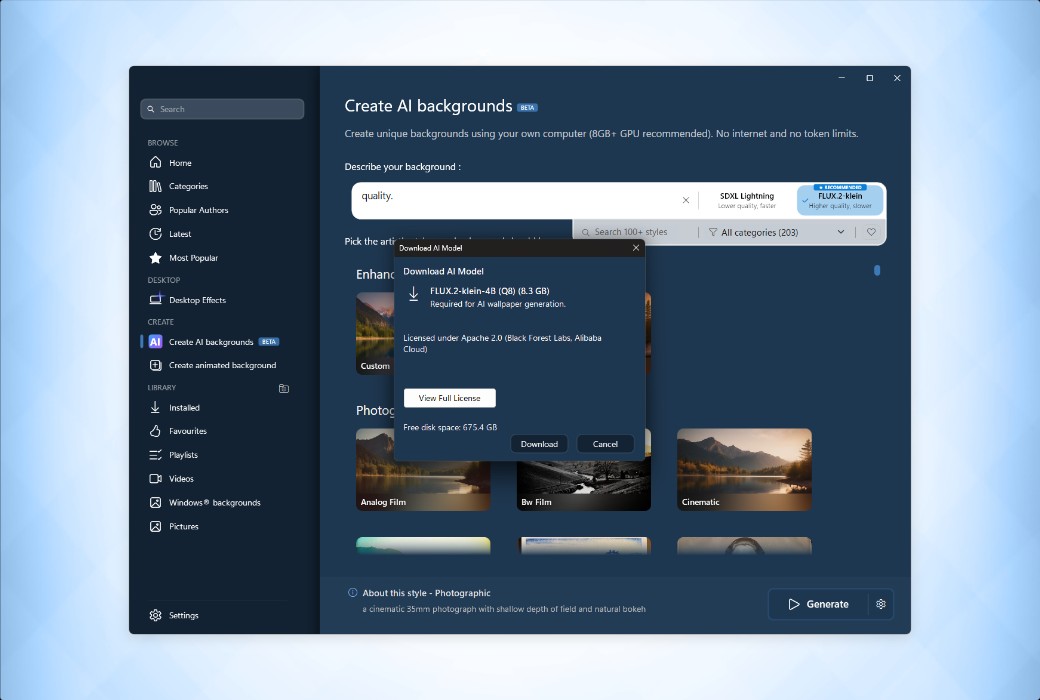Cancel the model download dialog
Screen dimensions: 1040x700
coord(605,444)
